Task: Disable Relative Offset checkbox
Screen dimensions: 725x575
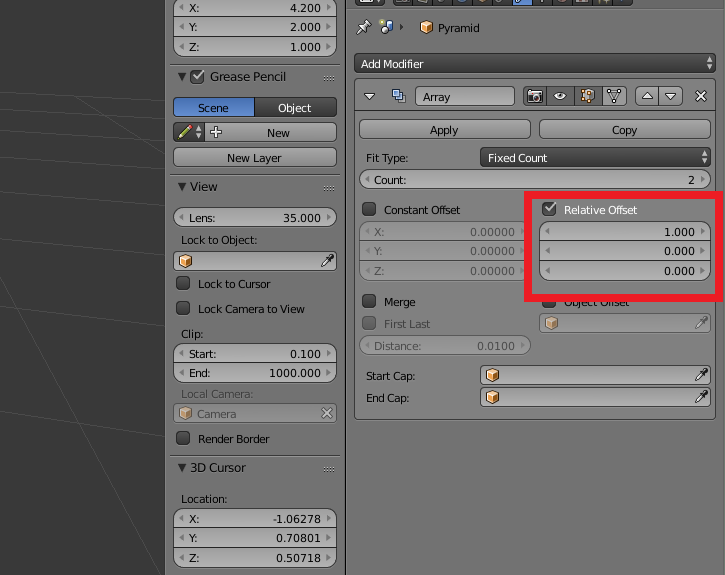Action: pos(549,209)
